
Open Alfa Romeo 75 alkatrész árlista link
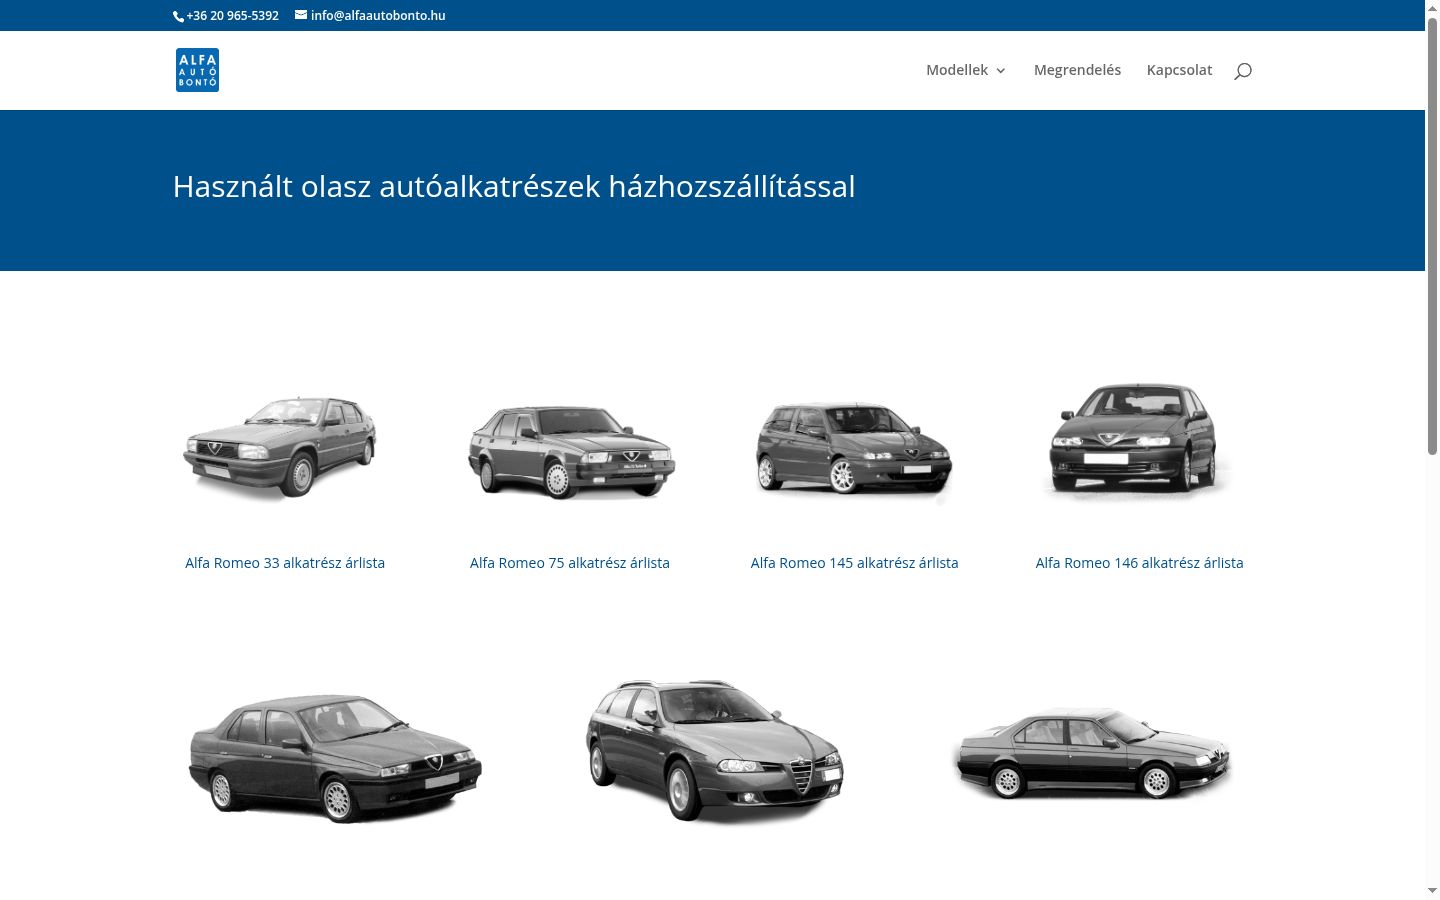(x=570, y=563)
